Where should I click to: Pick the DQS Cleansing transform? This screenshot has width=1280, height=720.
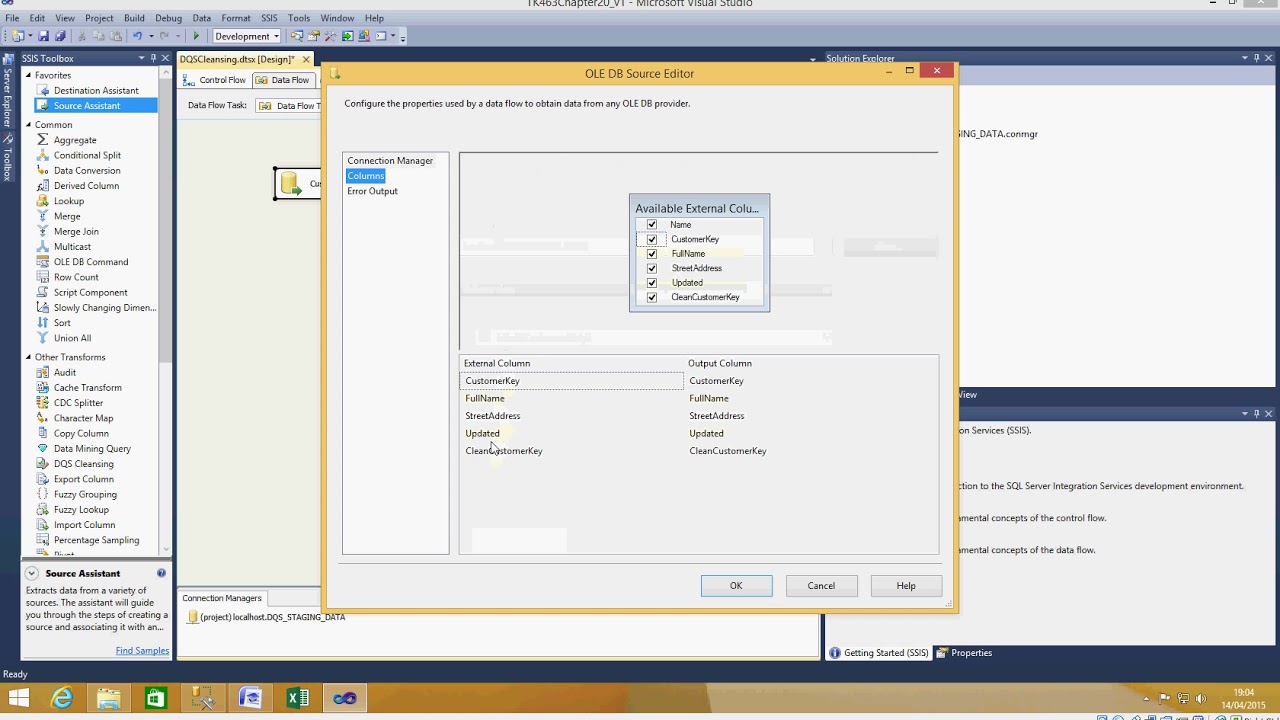coord(83,464)
